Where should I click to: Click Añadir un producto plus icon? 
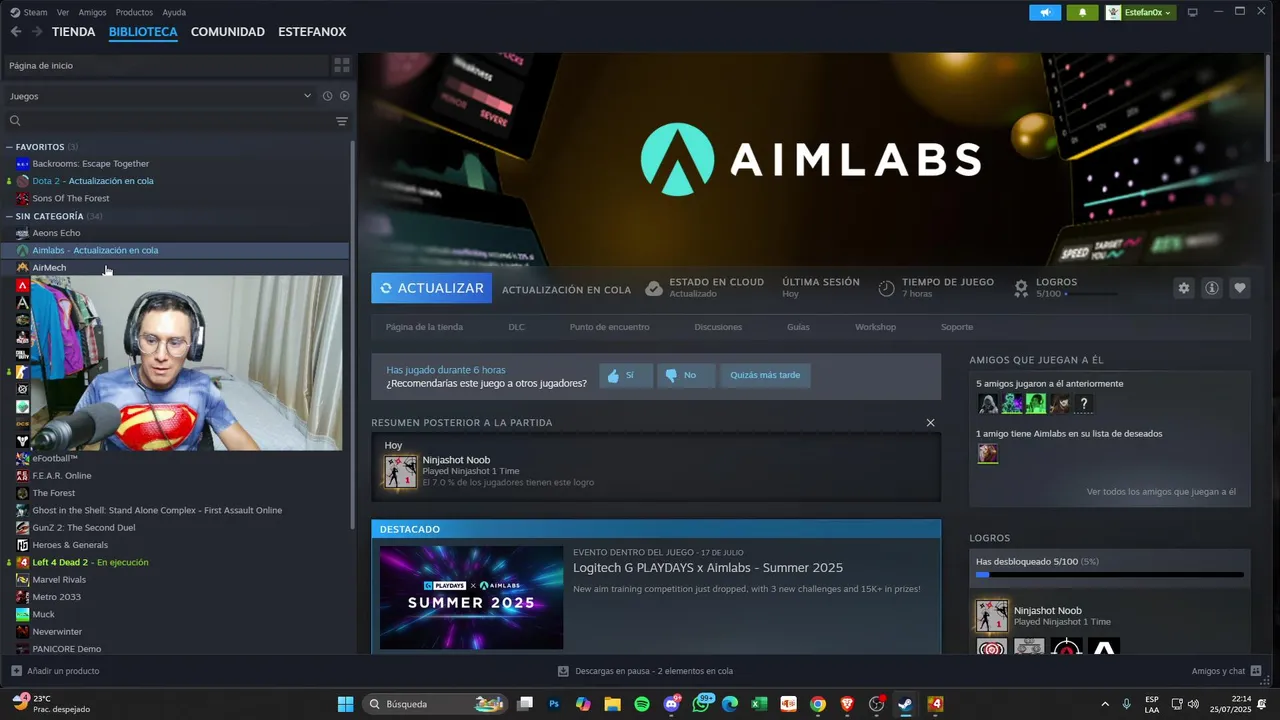pos(16,671)
